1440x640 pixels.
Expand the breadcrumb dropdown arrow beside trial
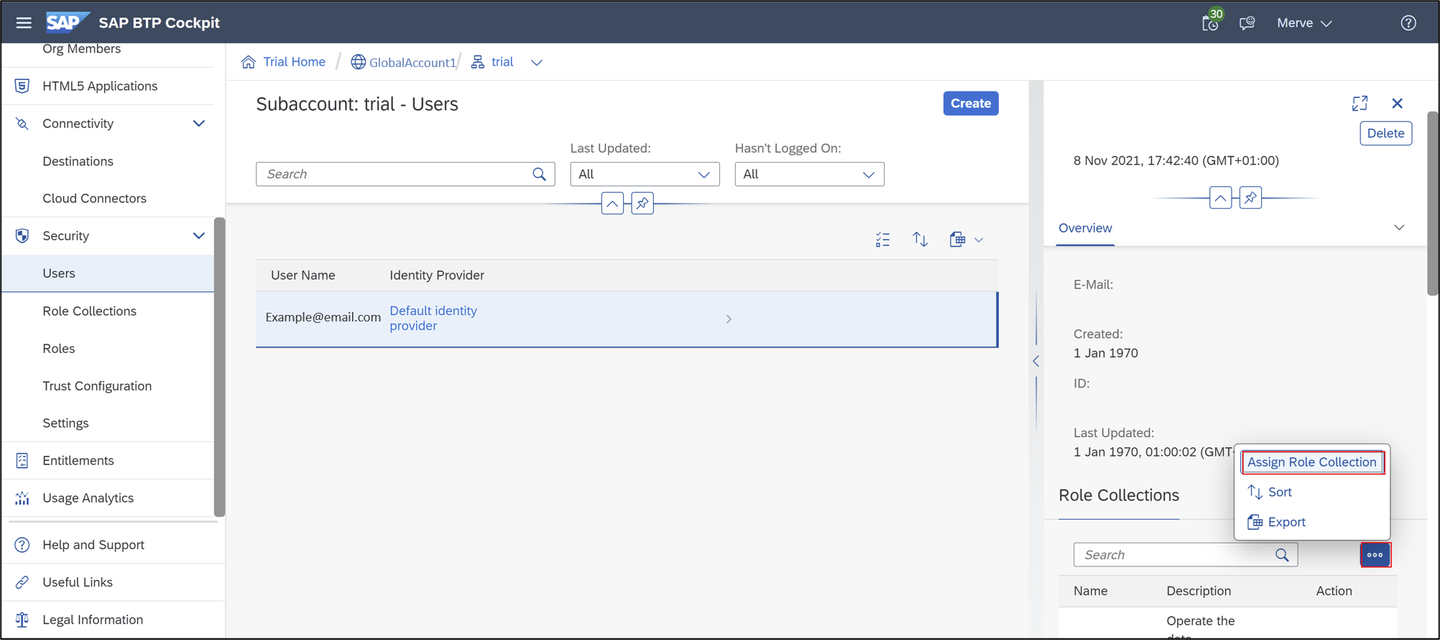pyautogui.click(x=537, y=62)
